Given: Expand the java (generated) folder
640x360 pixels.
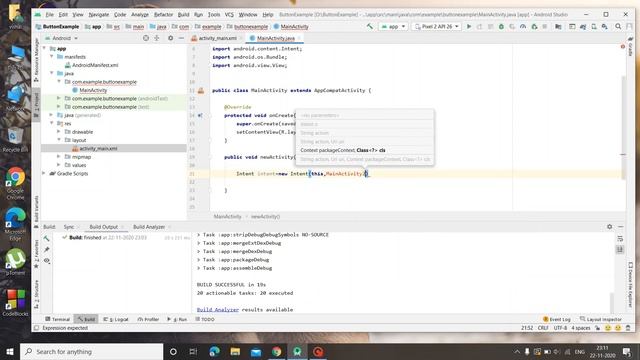Looking at the screenshot, I should pyautogui.click(x=52, y=115).
